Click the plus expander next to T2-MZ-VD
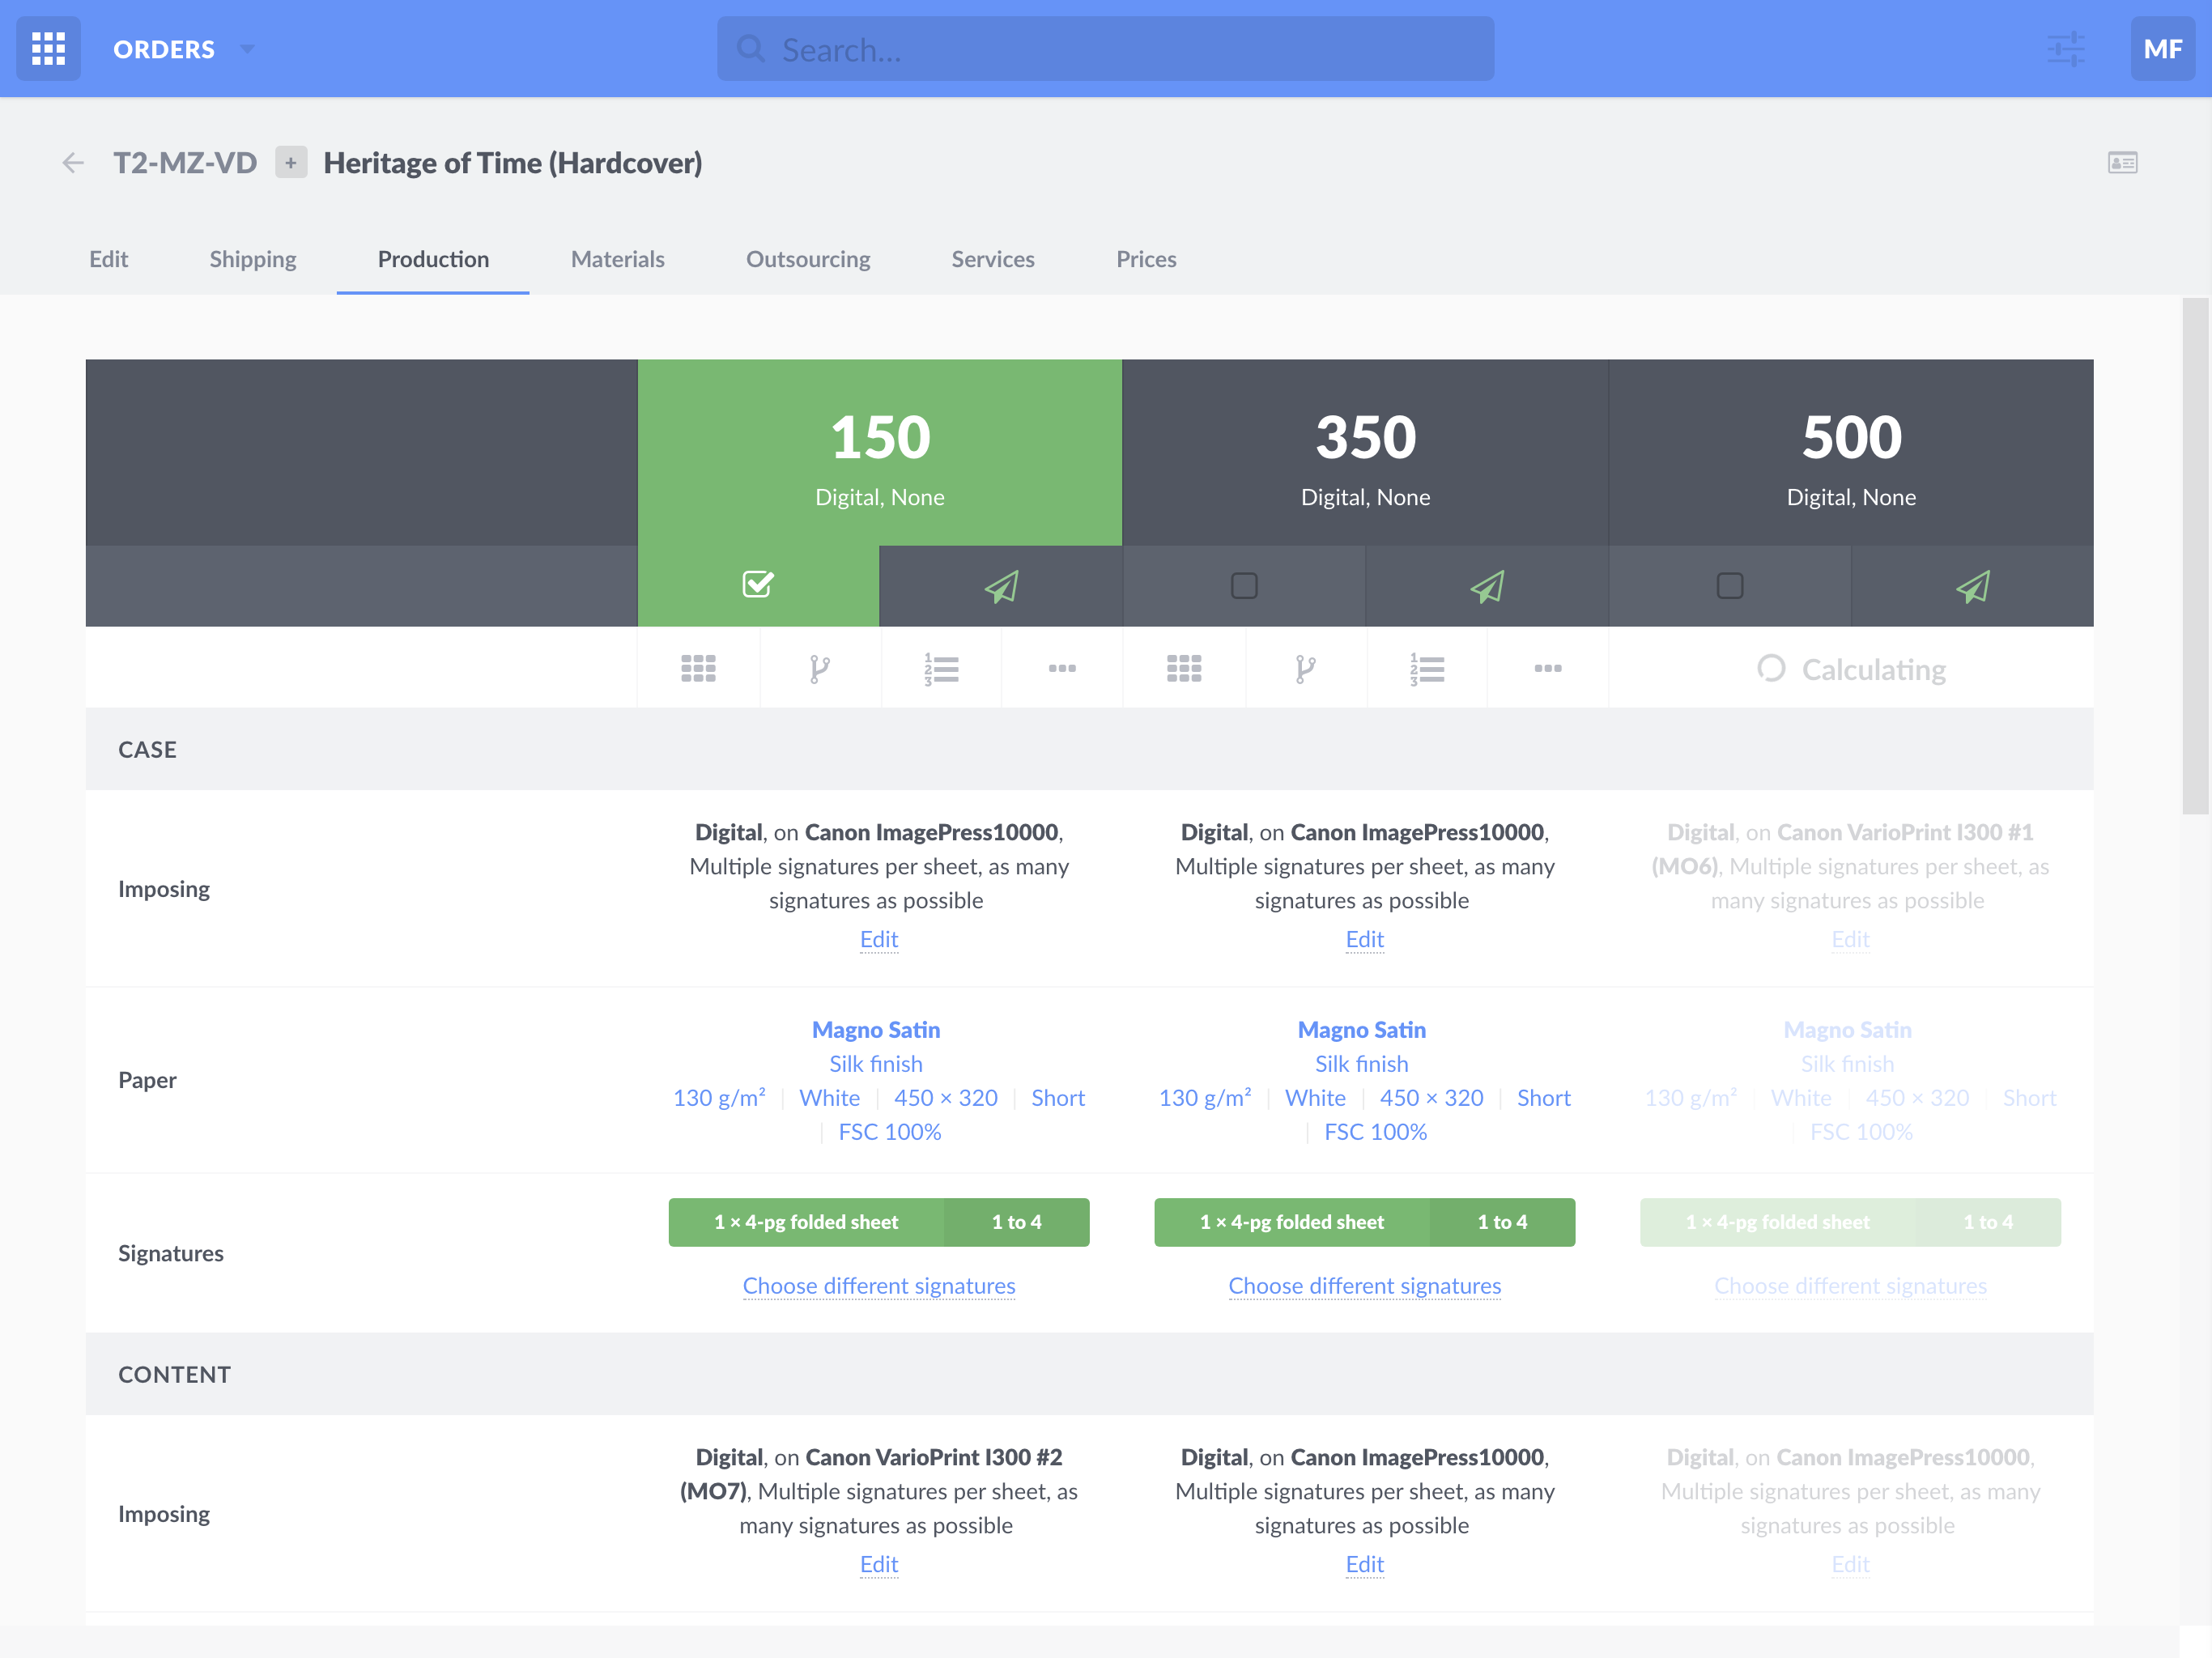The width and height of the screenshot is (2212, 1658). click(x=291, y=163)
